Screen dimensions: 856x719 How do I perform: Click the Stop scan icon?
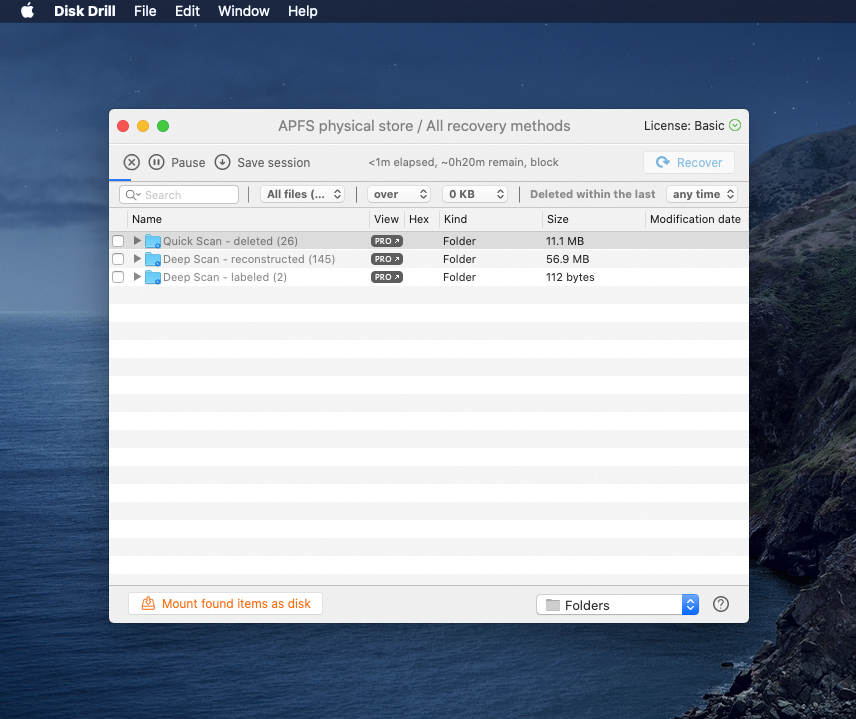[x=131, y=162]
